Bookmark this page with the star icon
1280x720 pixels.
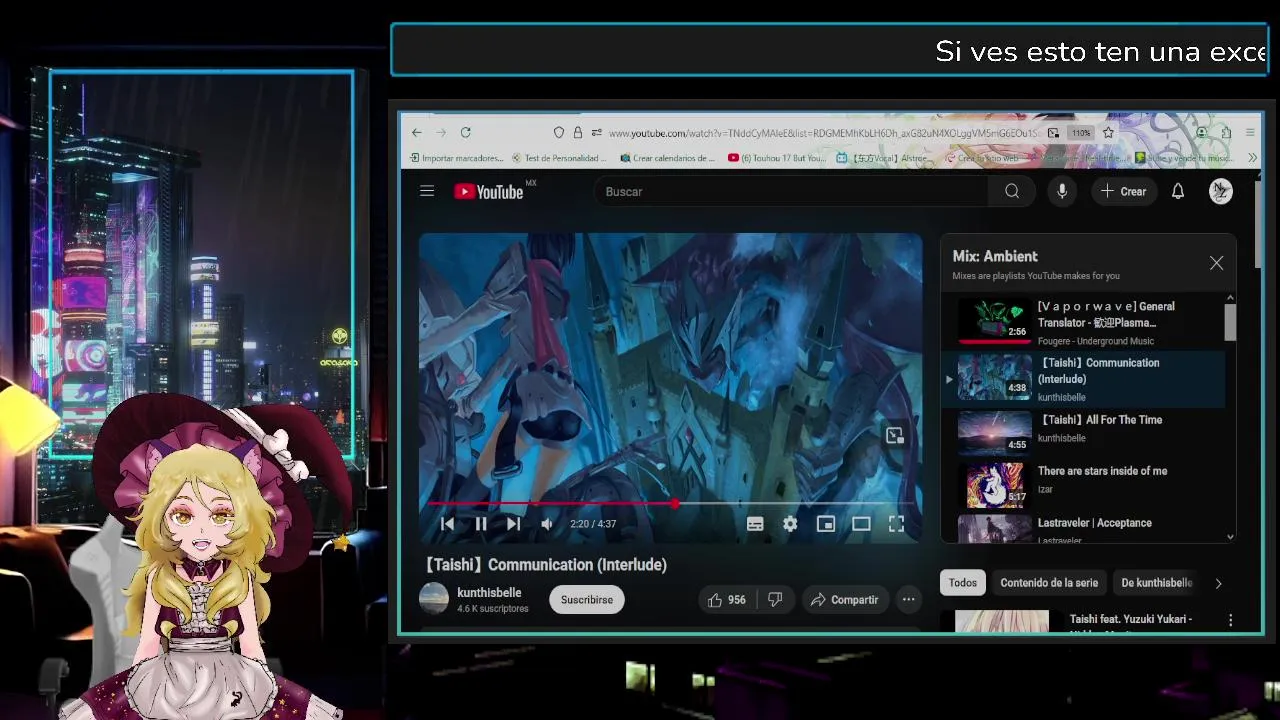click(1108, 132)
